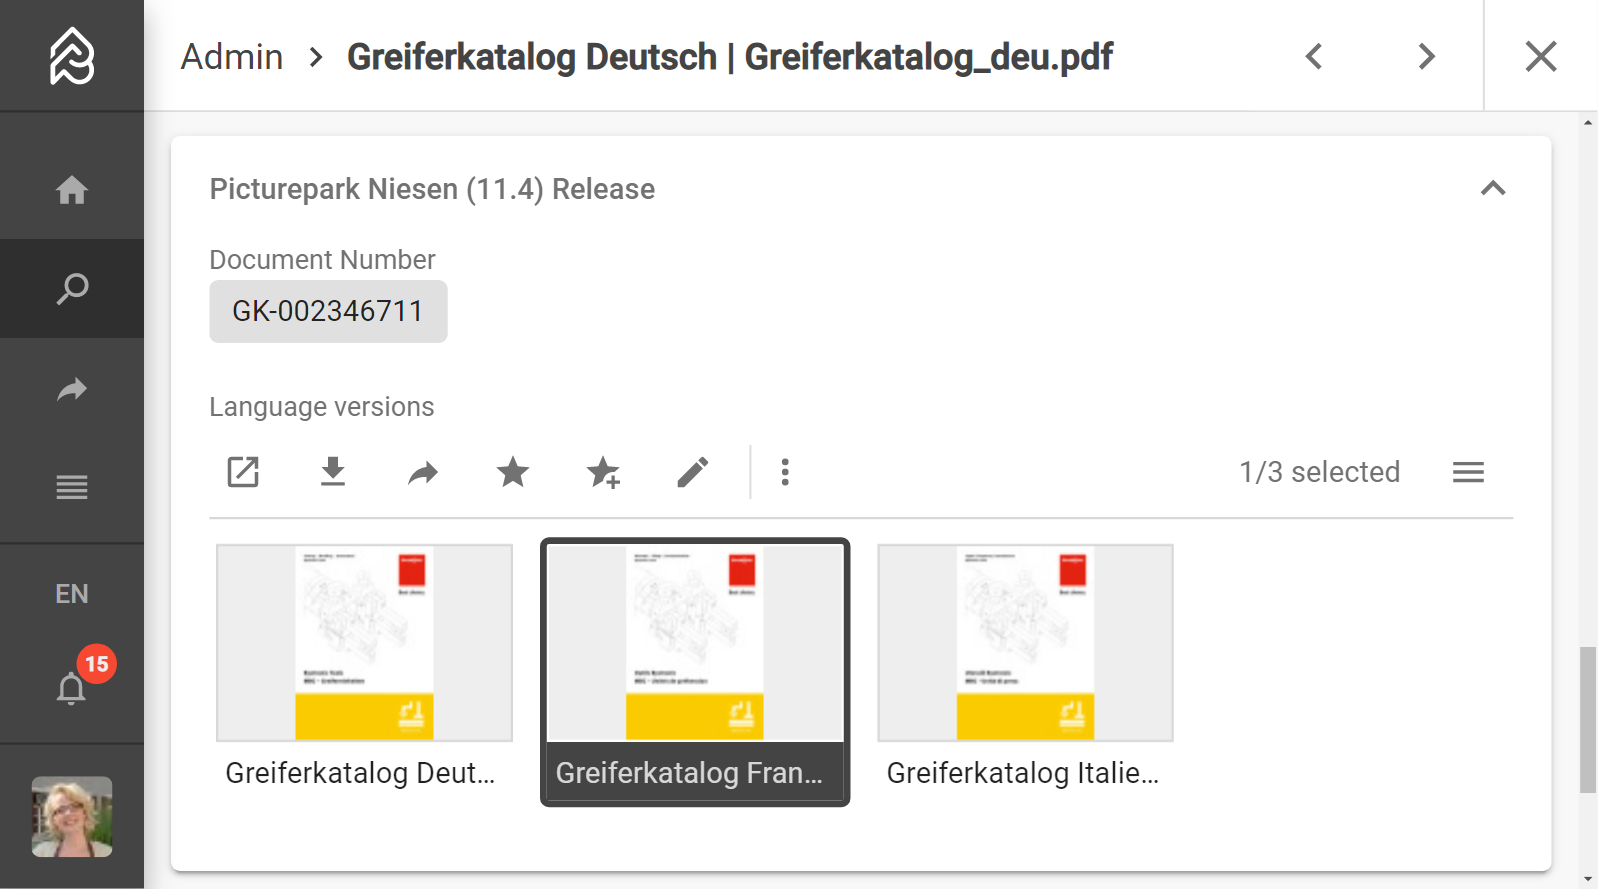Go to the home page icon
The height and width of the screenshot is (890, 1598).
tap(72, 189)
